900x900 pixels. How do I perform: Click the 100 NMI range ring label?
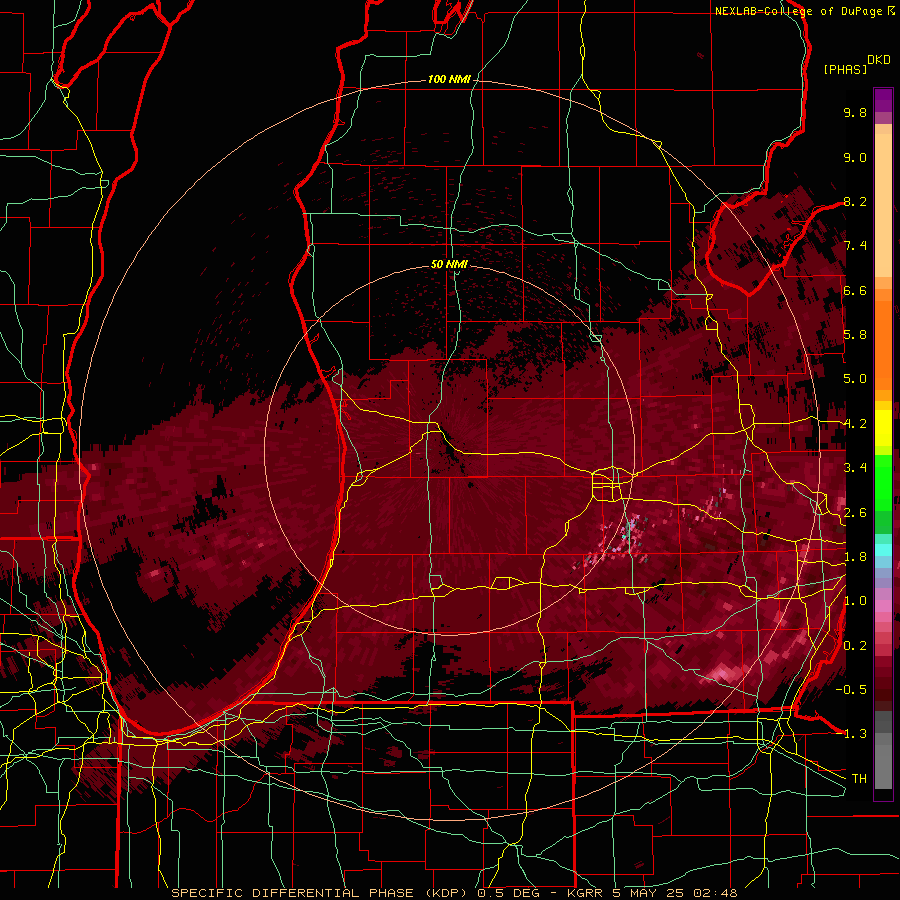(449, 79)
